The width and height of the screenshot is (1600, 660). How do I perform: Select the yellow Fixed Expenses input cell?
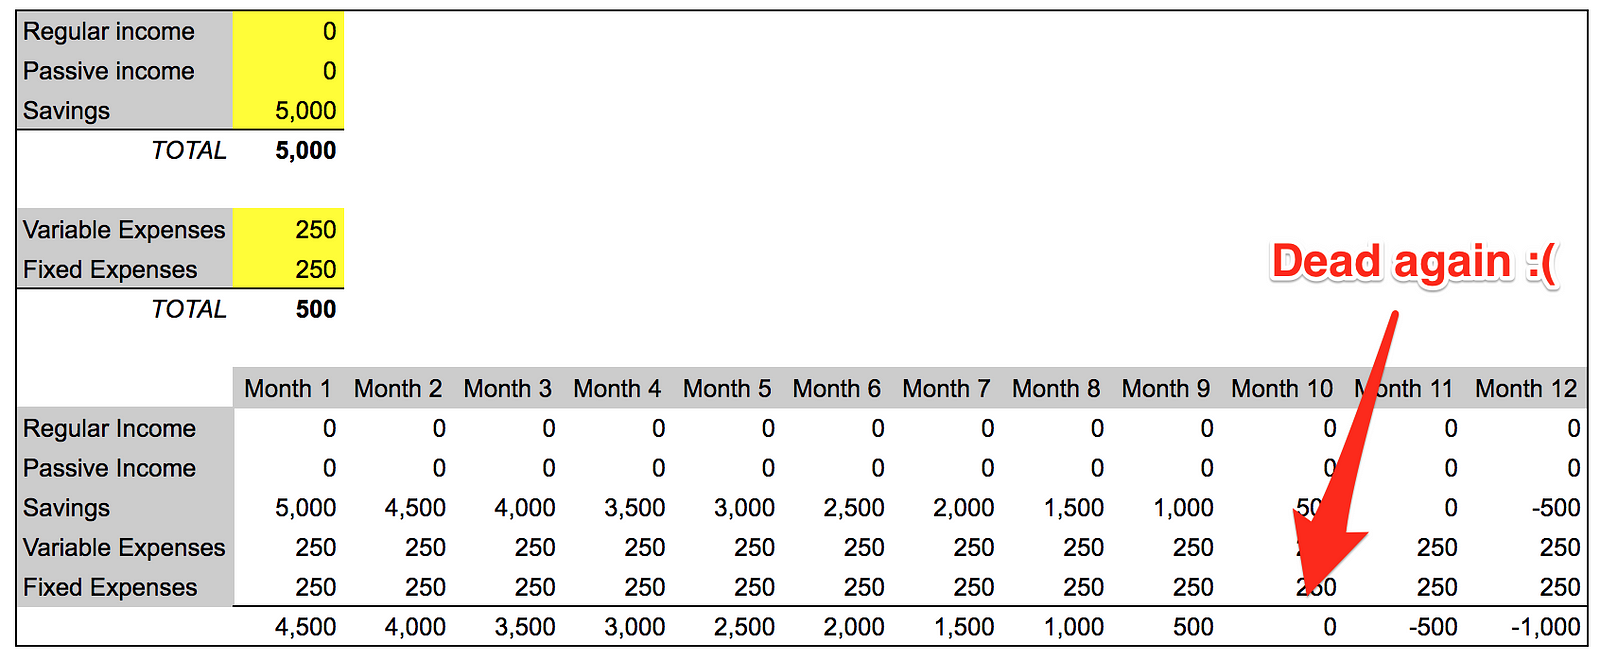[x=288, y=270]
